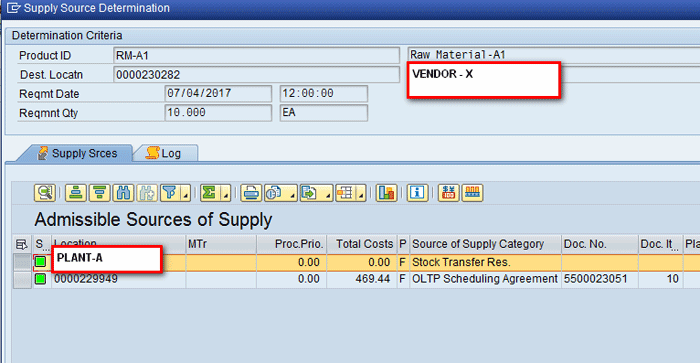Viewport: 700px width, 363px height.
Task: Click the Reqmnt Qty input field
Action: (218, 113)
